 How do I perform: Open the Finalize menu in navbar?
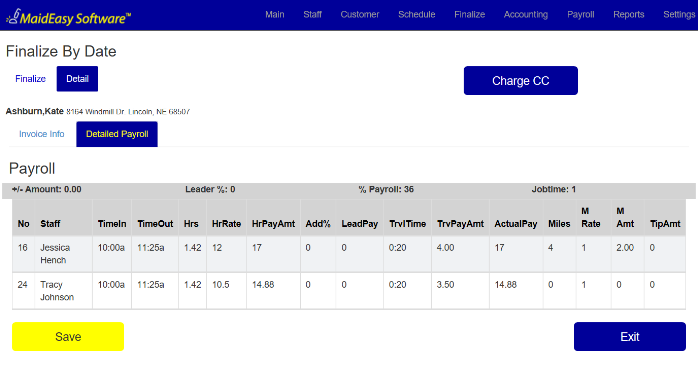tap(470, 14)
